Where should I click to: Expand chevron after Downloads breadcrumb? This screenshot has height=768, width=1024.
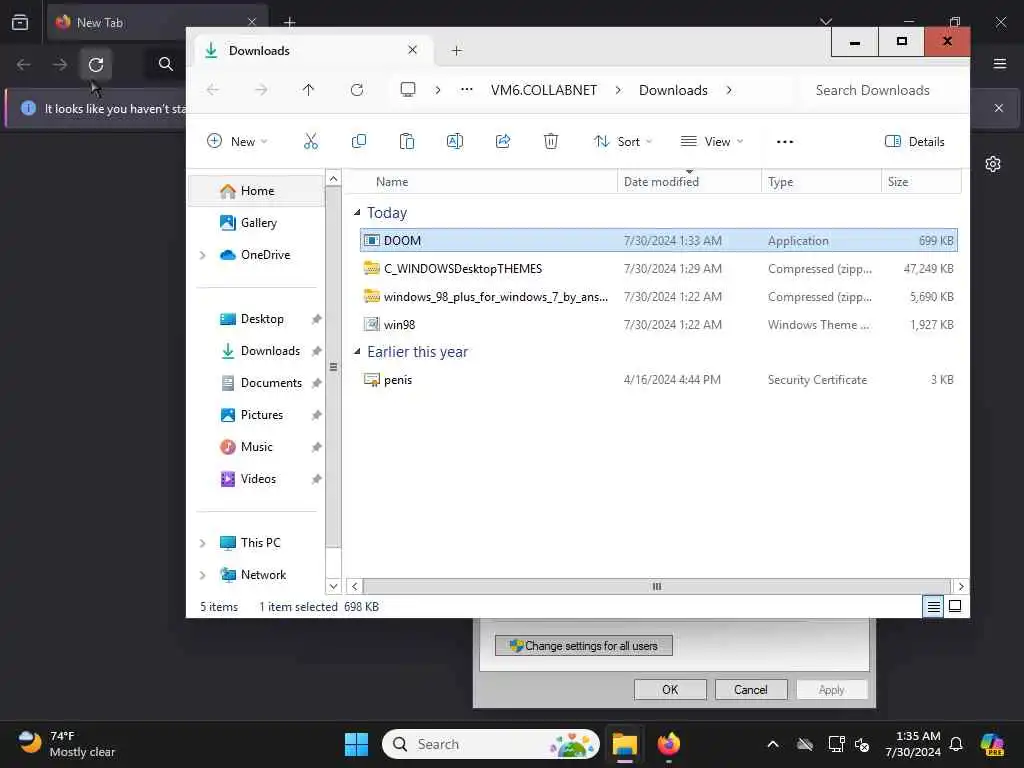coord(729,90)
